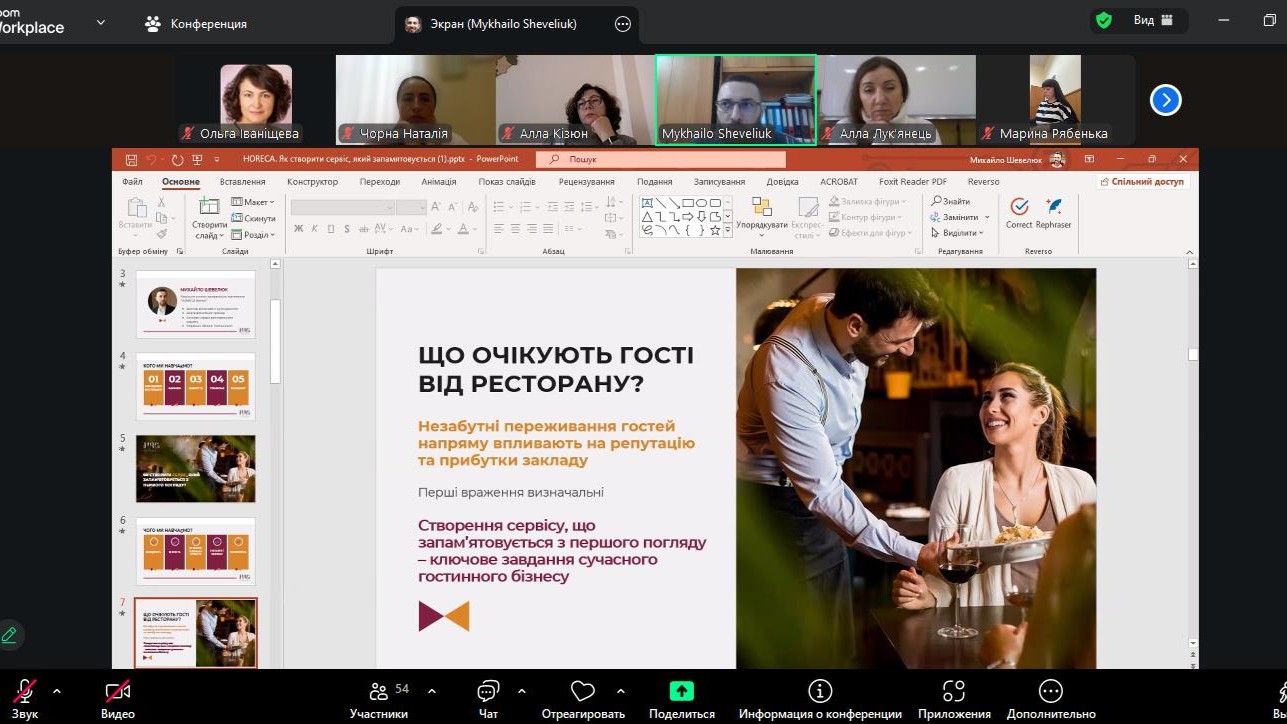Image resolution: width=1287 pixels, height=724 pixels.
Task: Open Информация о конференции info icon
Action: [820, 692]
